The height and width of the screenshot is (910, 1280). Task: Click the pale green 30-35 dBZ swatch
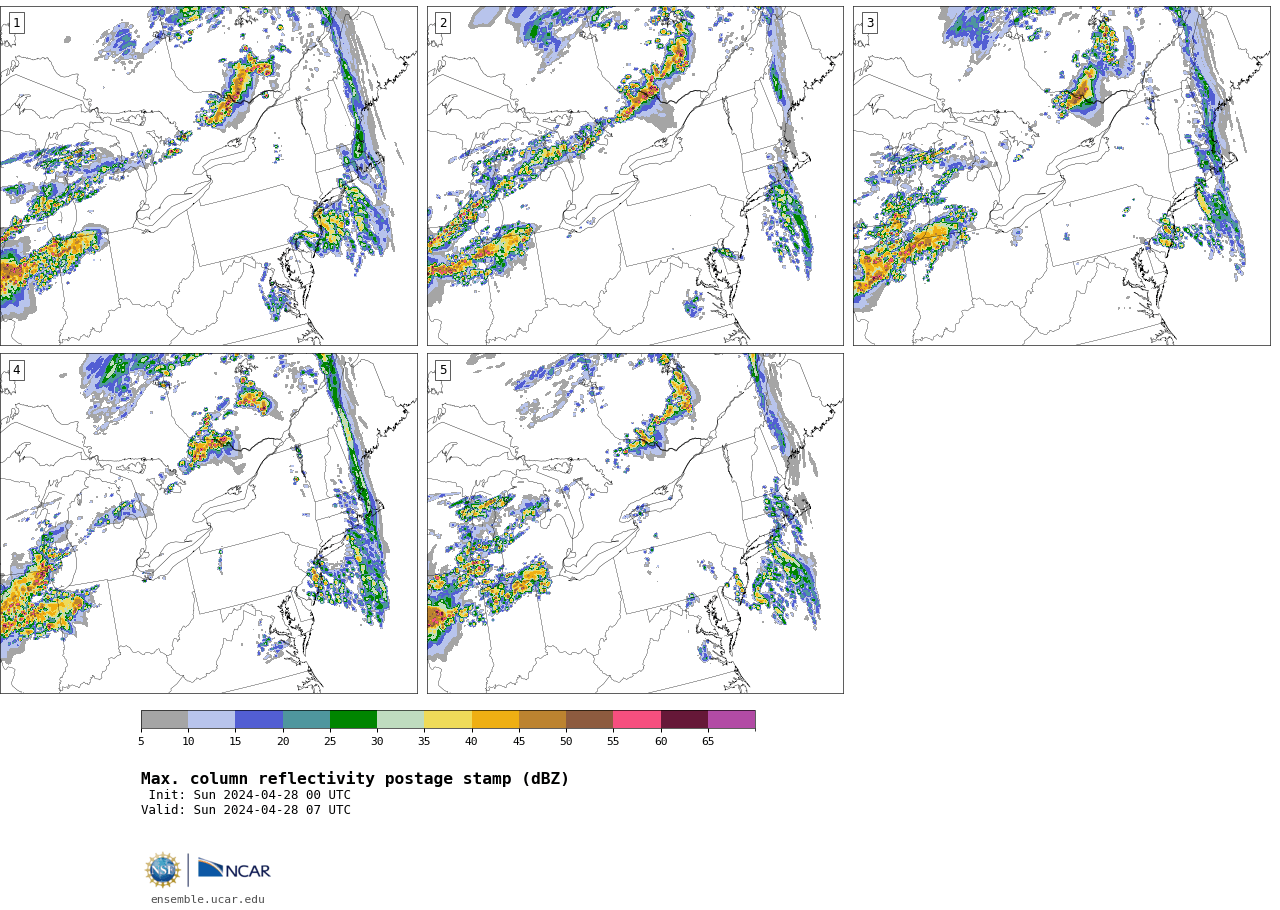(400, 720)
